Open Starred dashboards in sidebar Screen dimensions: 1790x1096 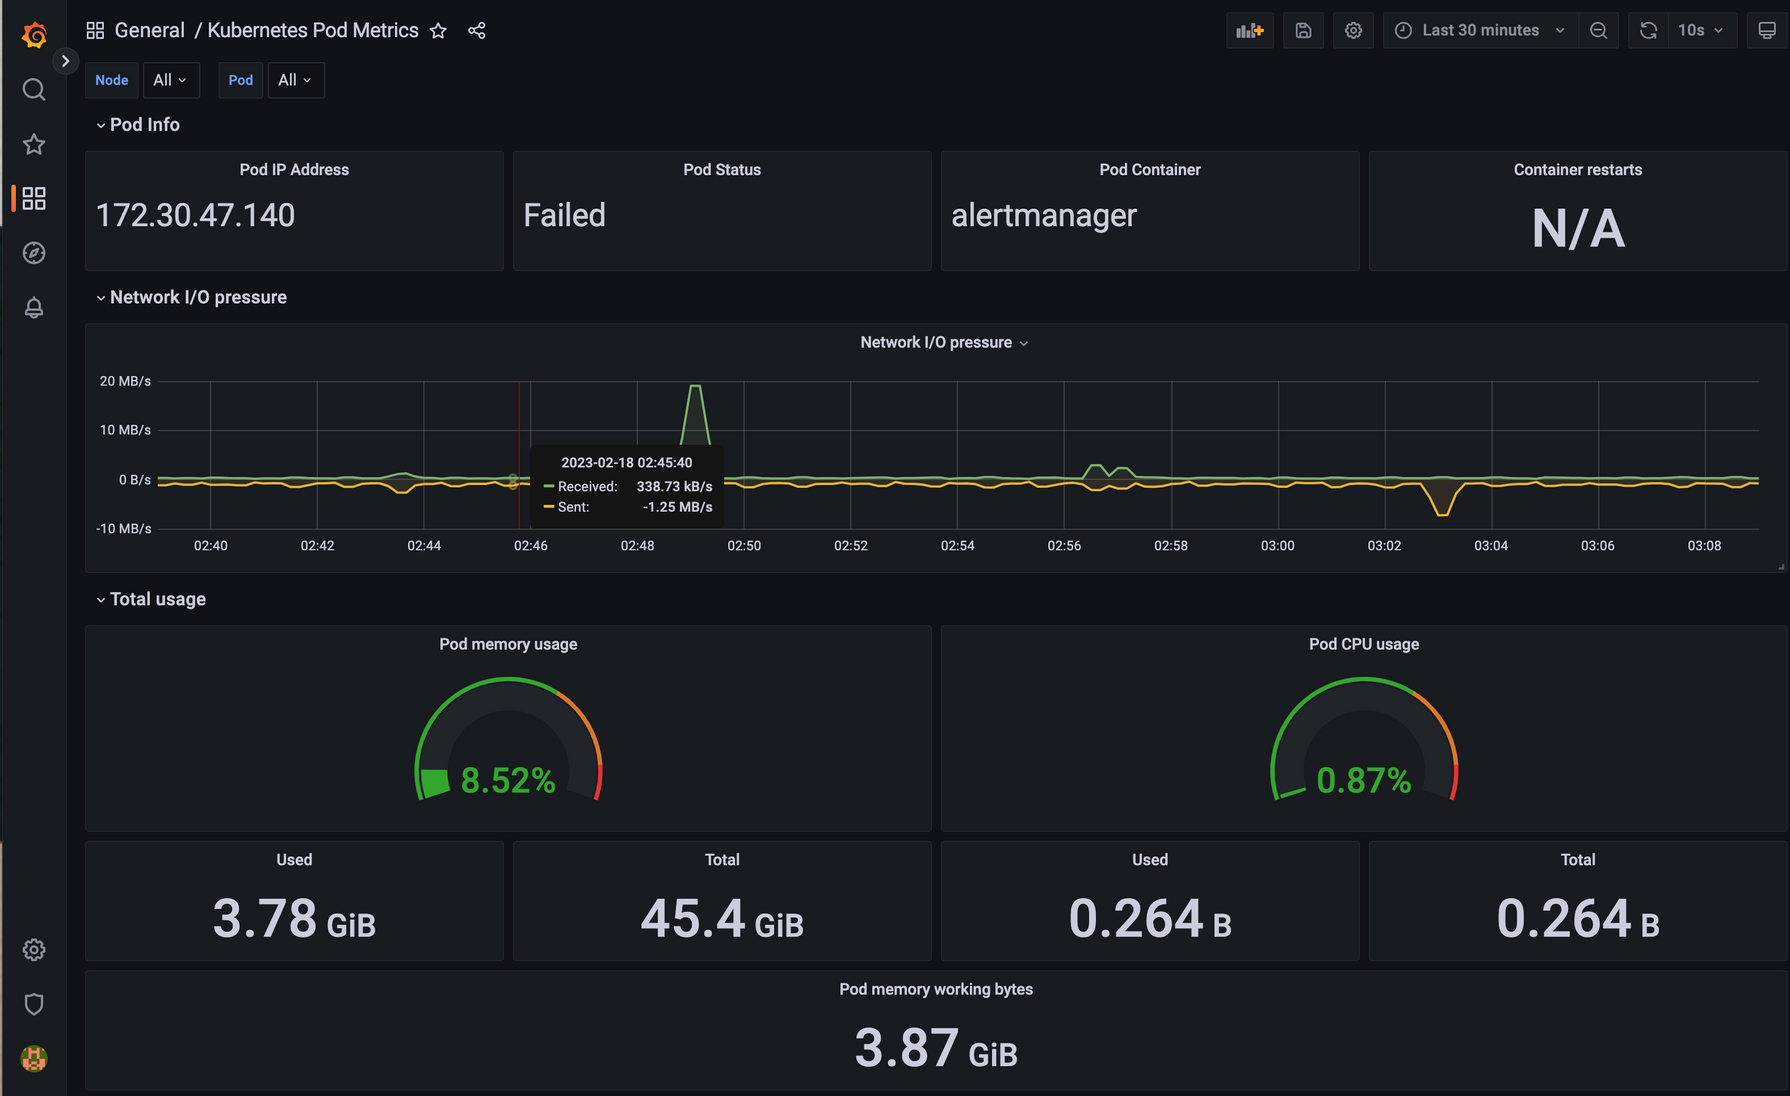click(x=34, y=144)
